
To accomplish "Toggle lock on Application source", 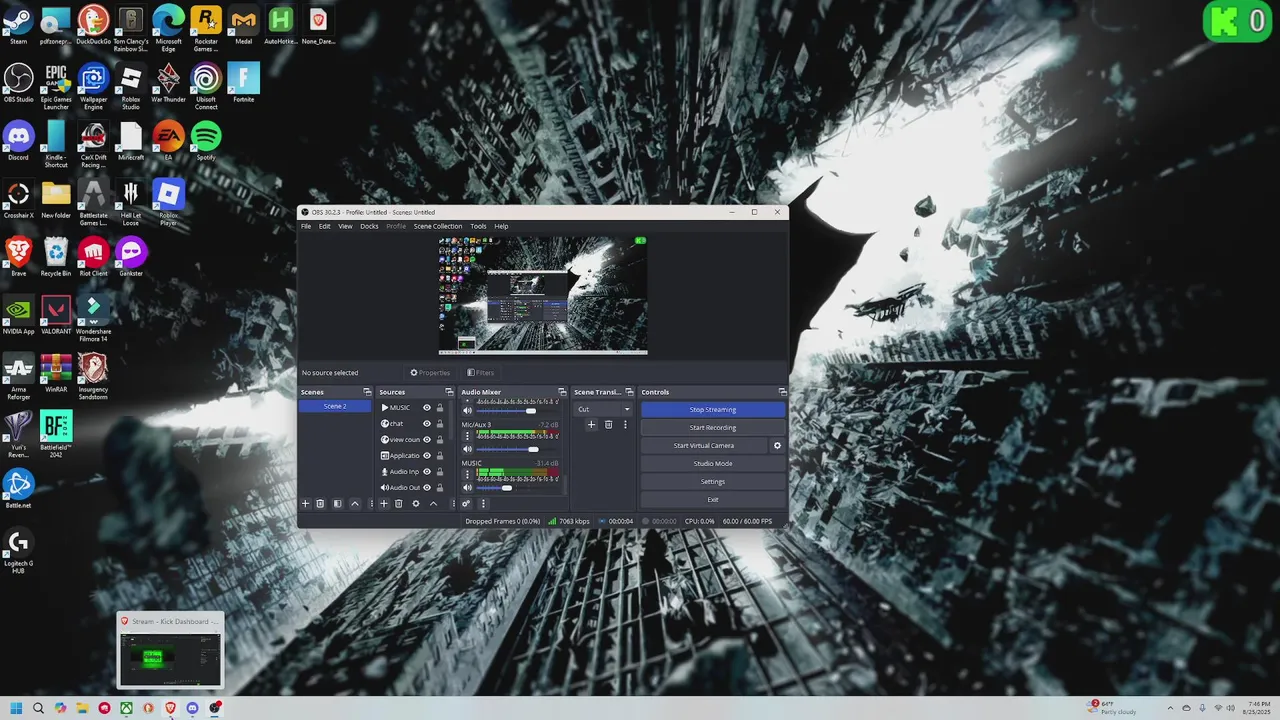I will click(x=440, y=456).
